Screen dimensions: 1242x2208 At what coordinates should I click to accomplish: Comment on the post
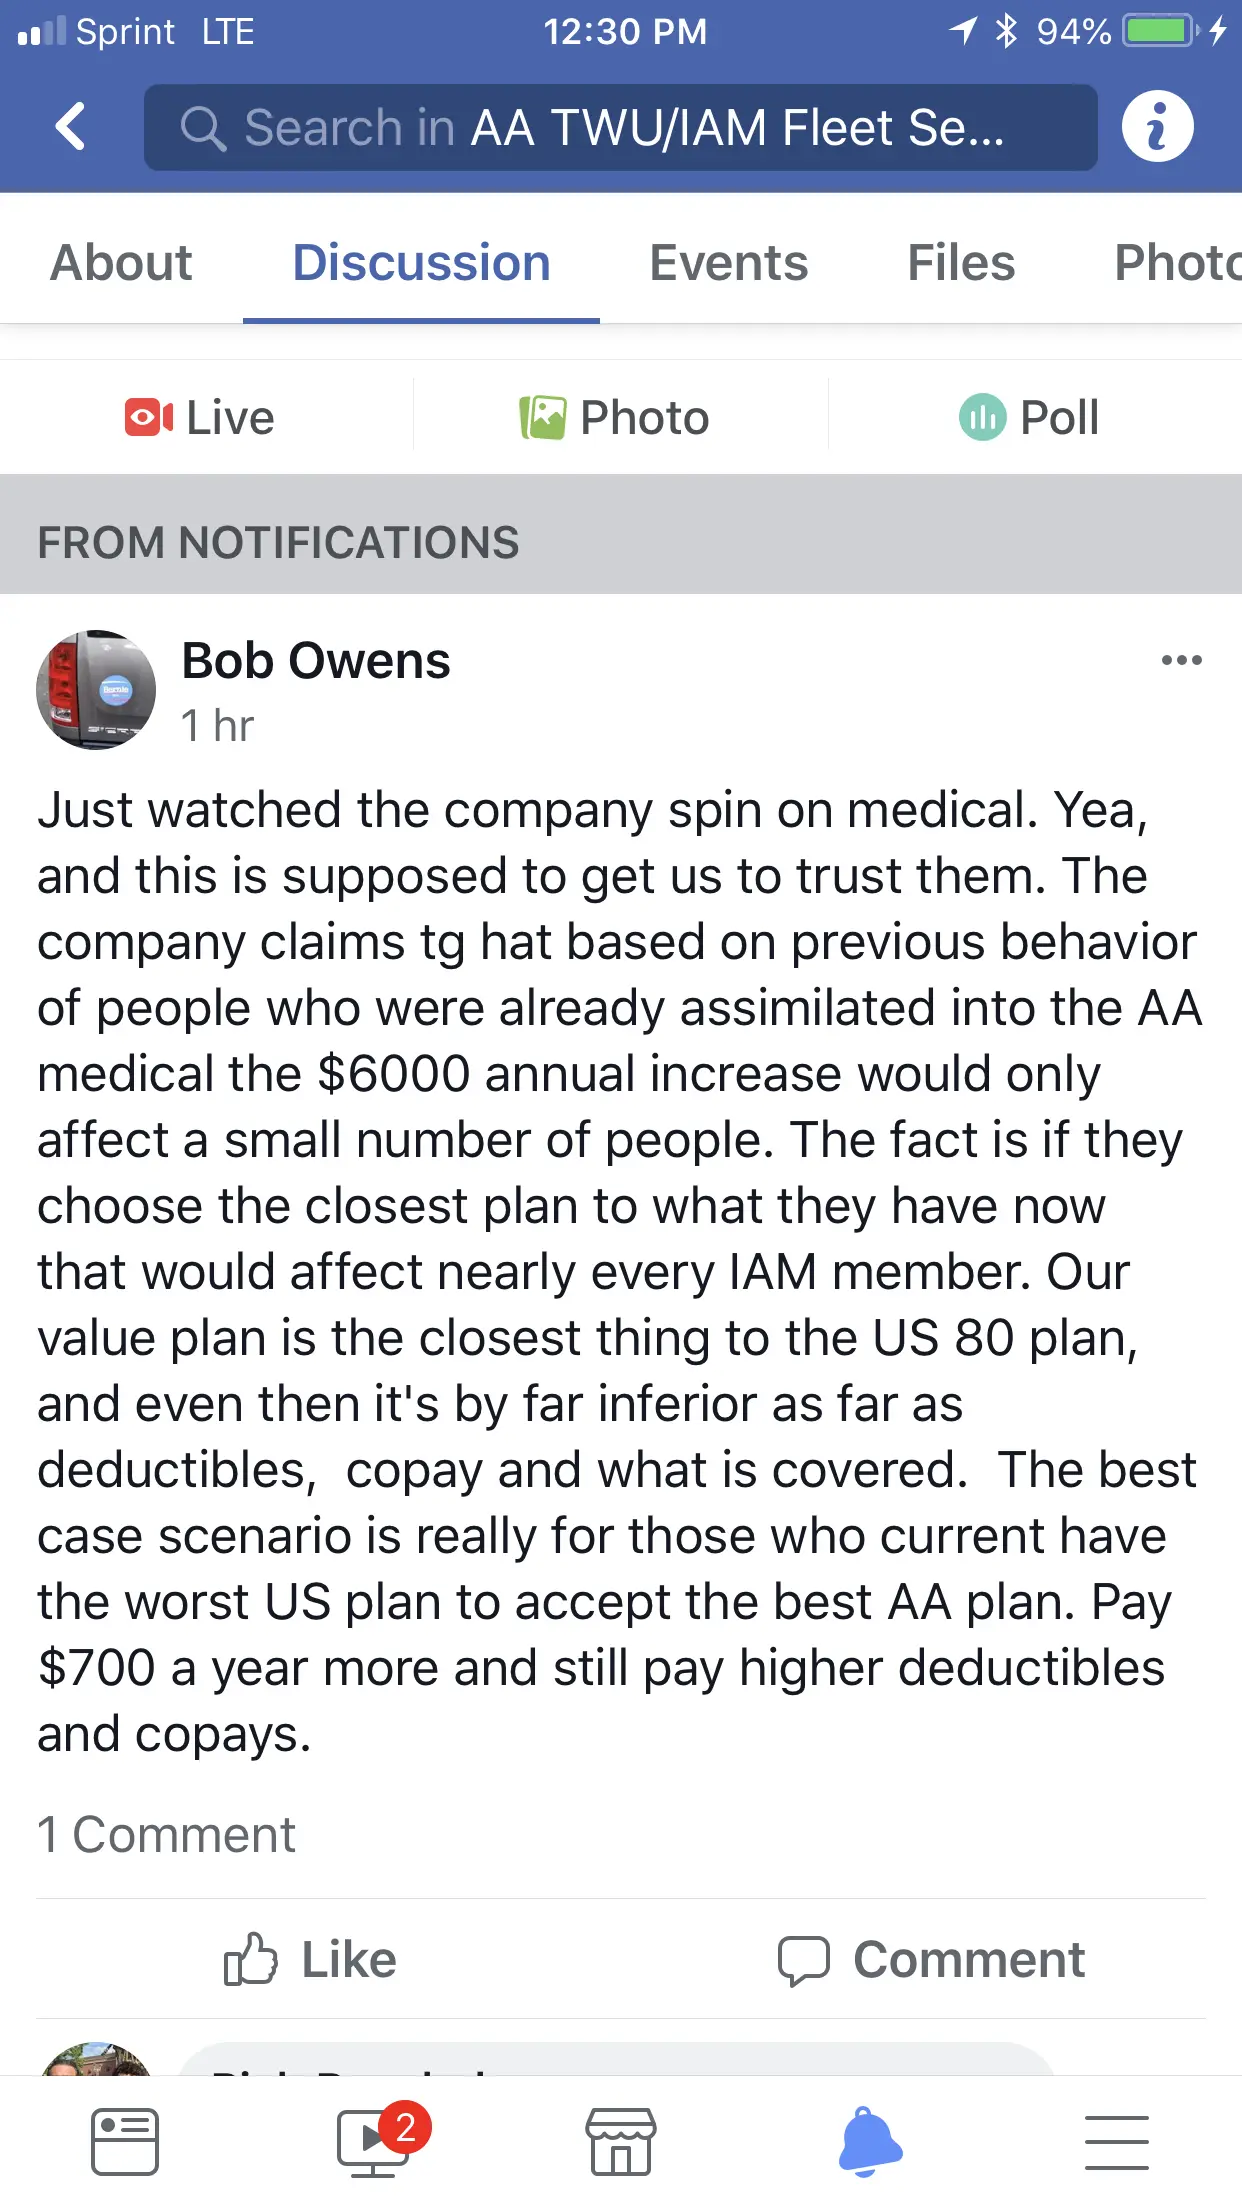tap(931, 1959)
